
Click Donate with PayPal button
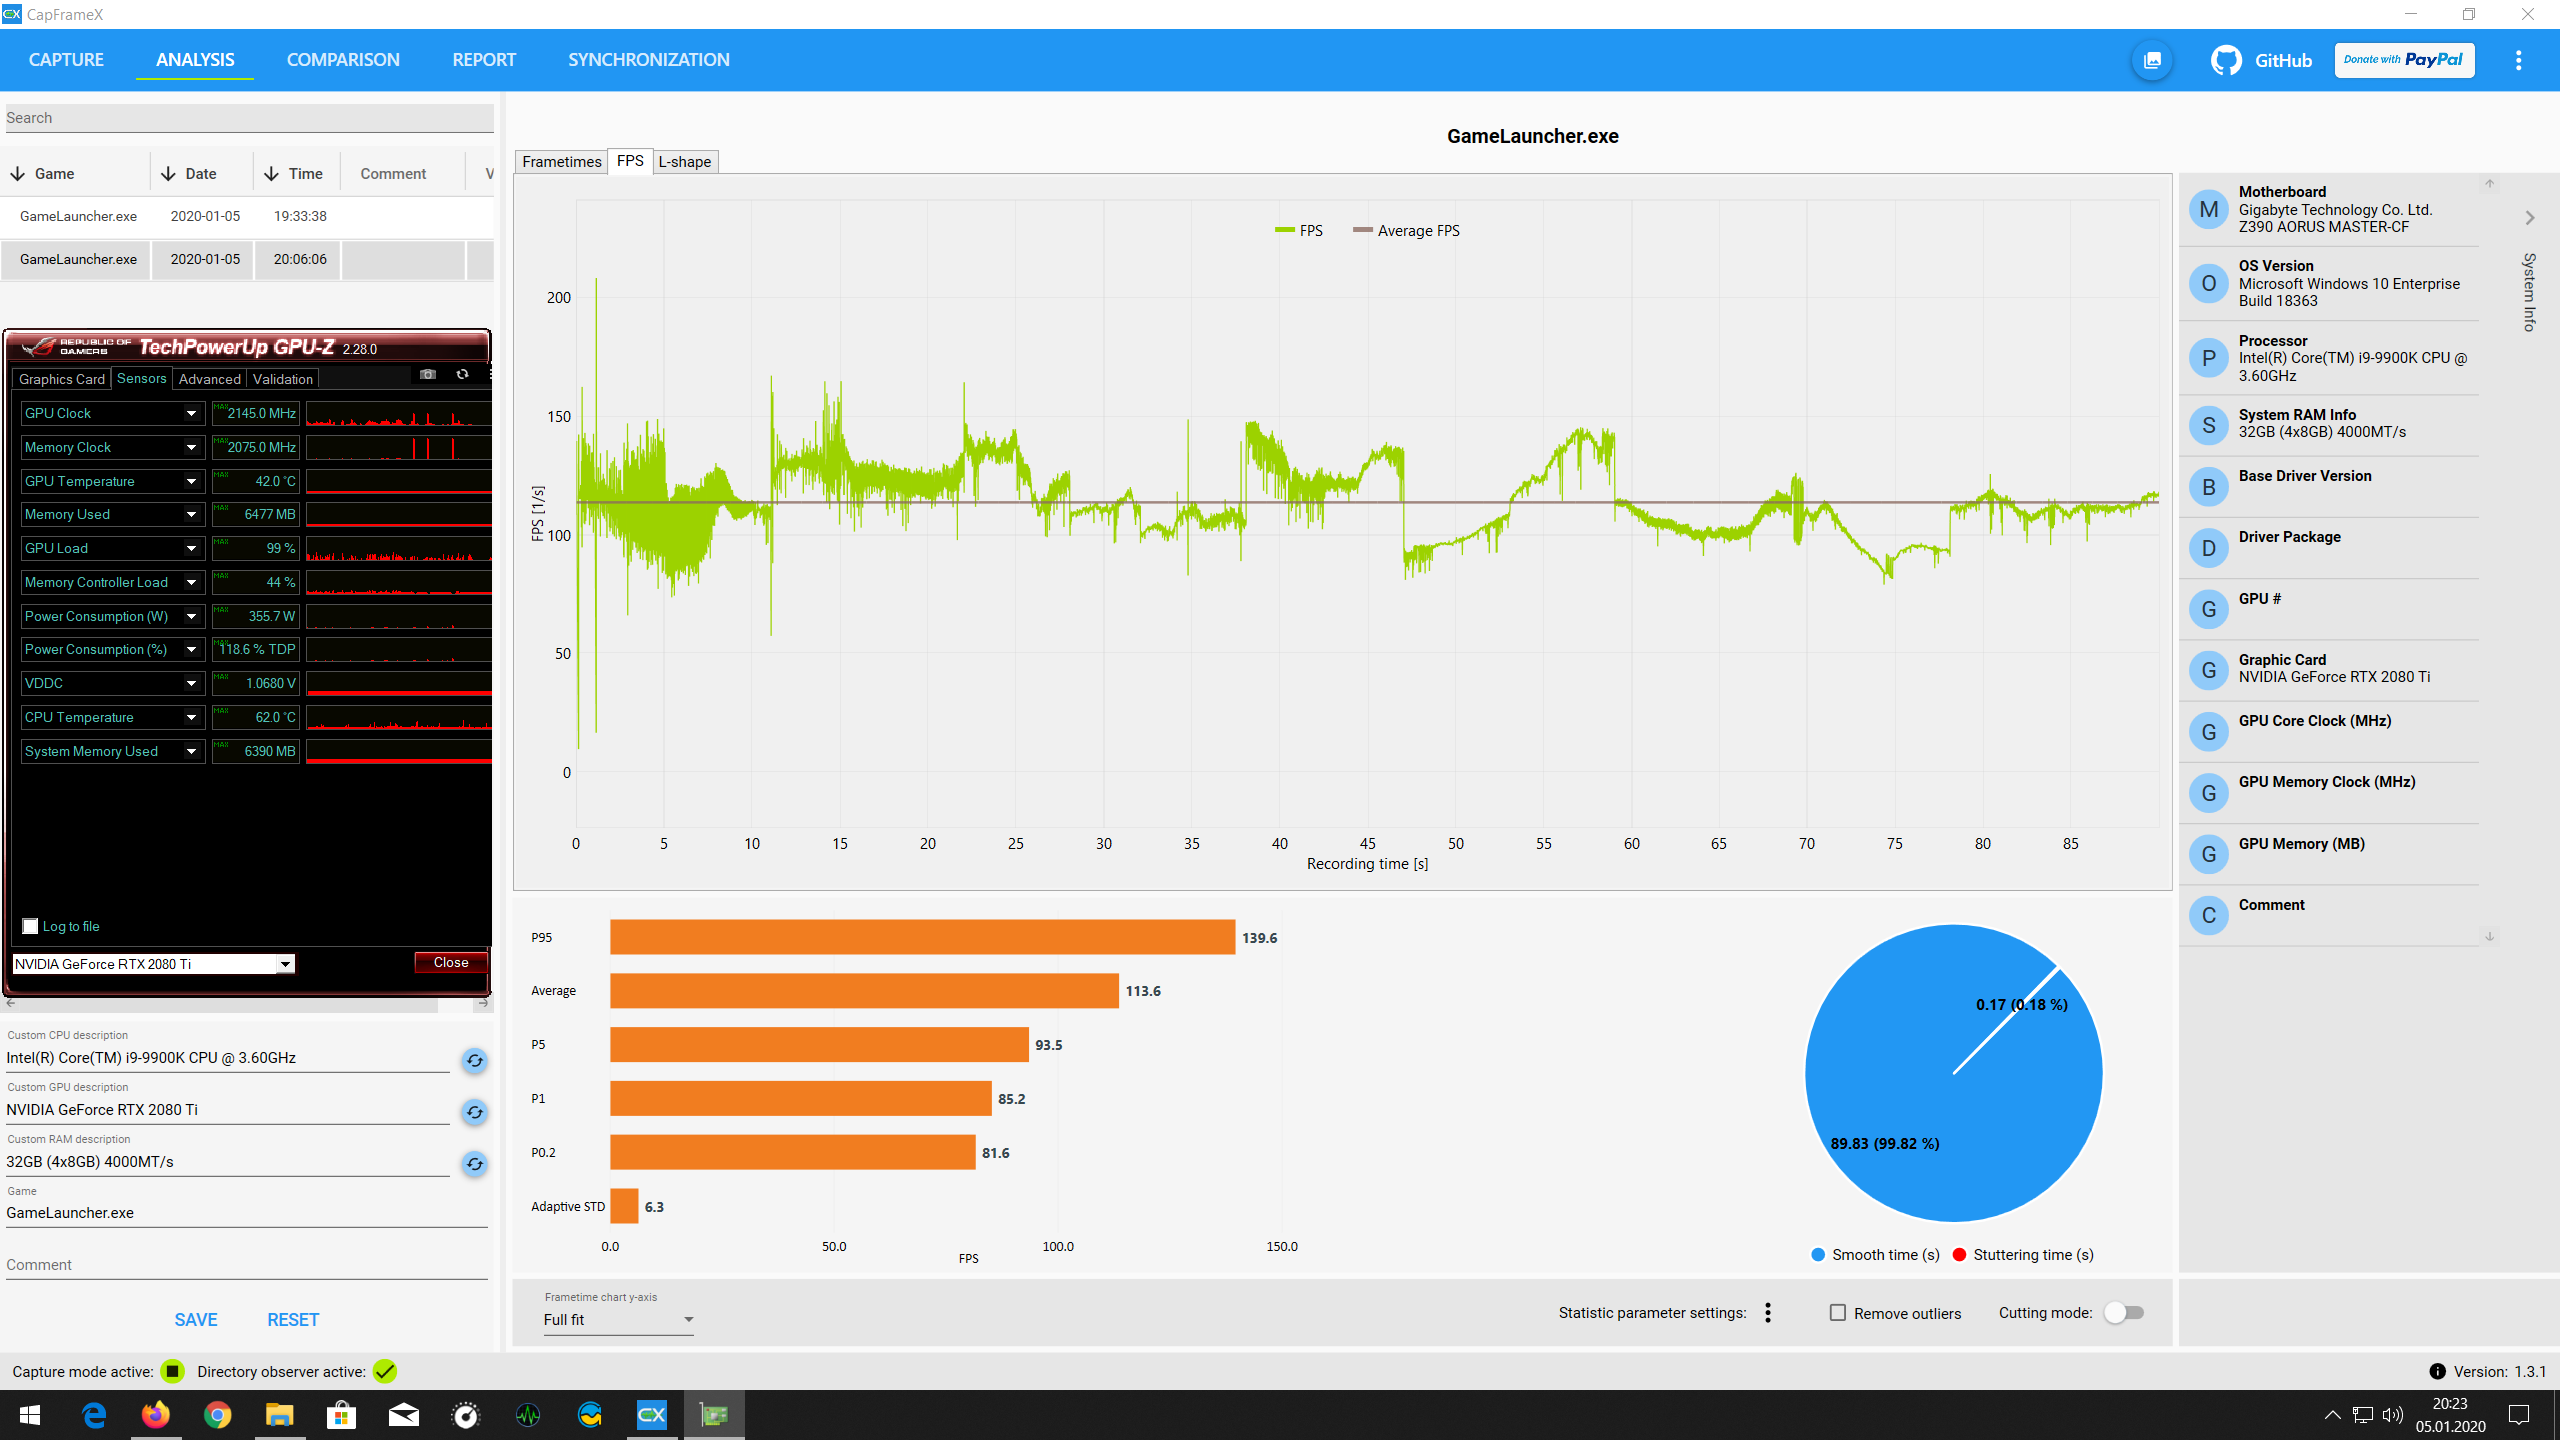tap(2404, 60)
